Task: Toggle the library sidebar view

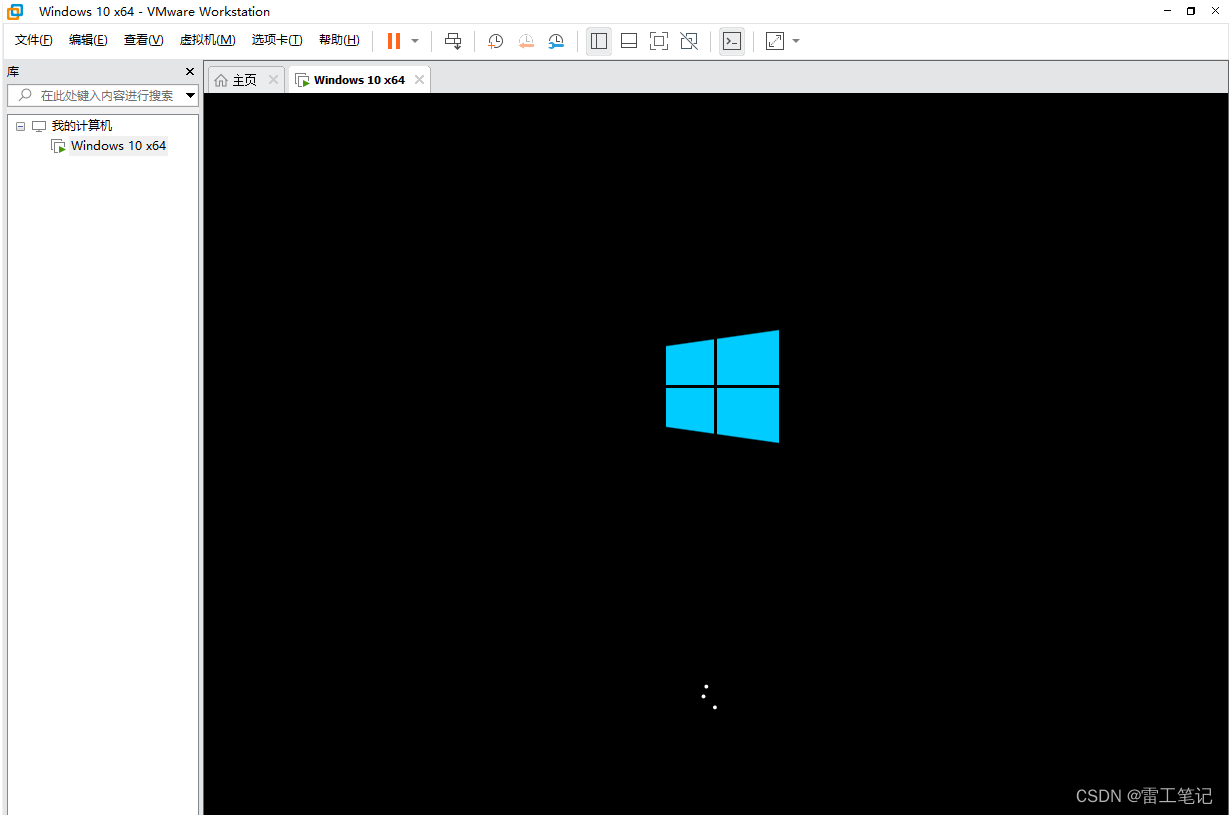Action: 599,41
